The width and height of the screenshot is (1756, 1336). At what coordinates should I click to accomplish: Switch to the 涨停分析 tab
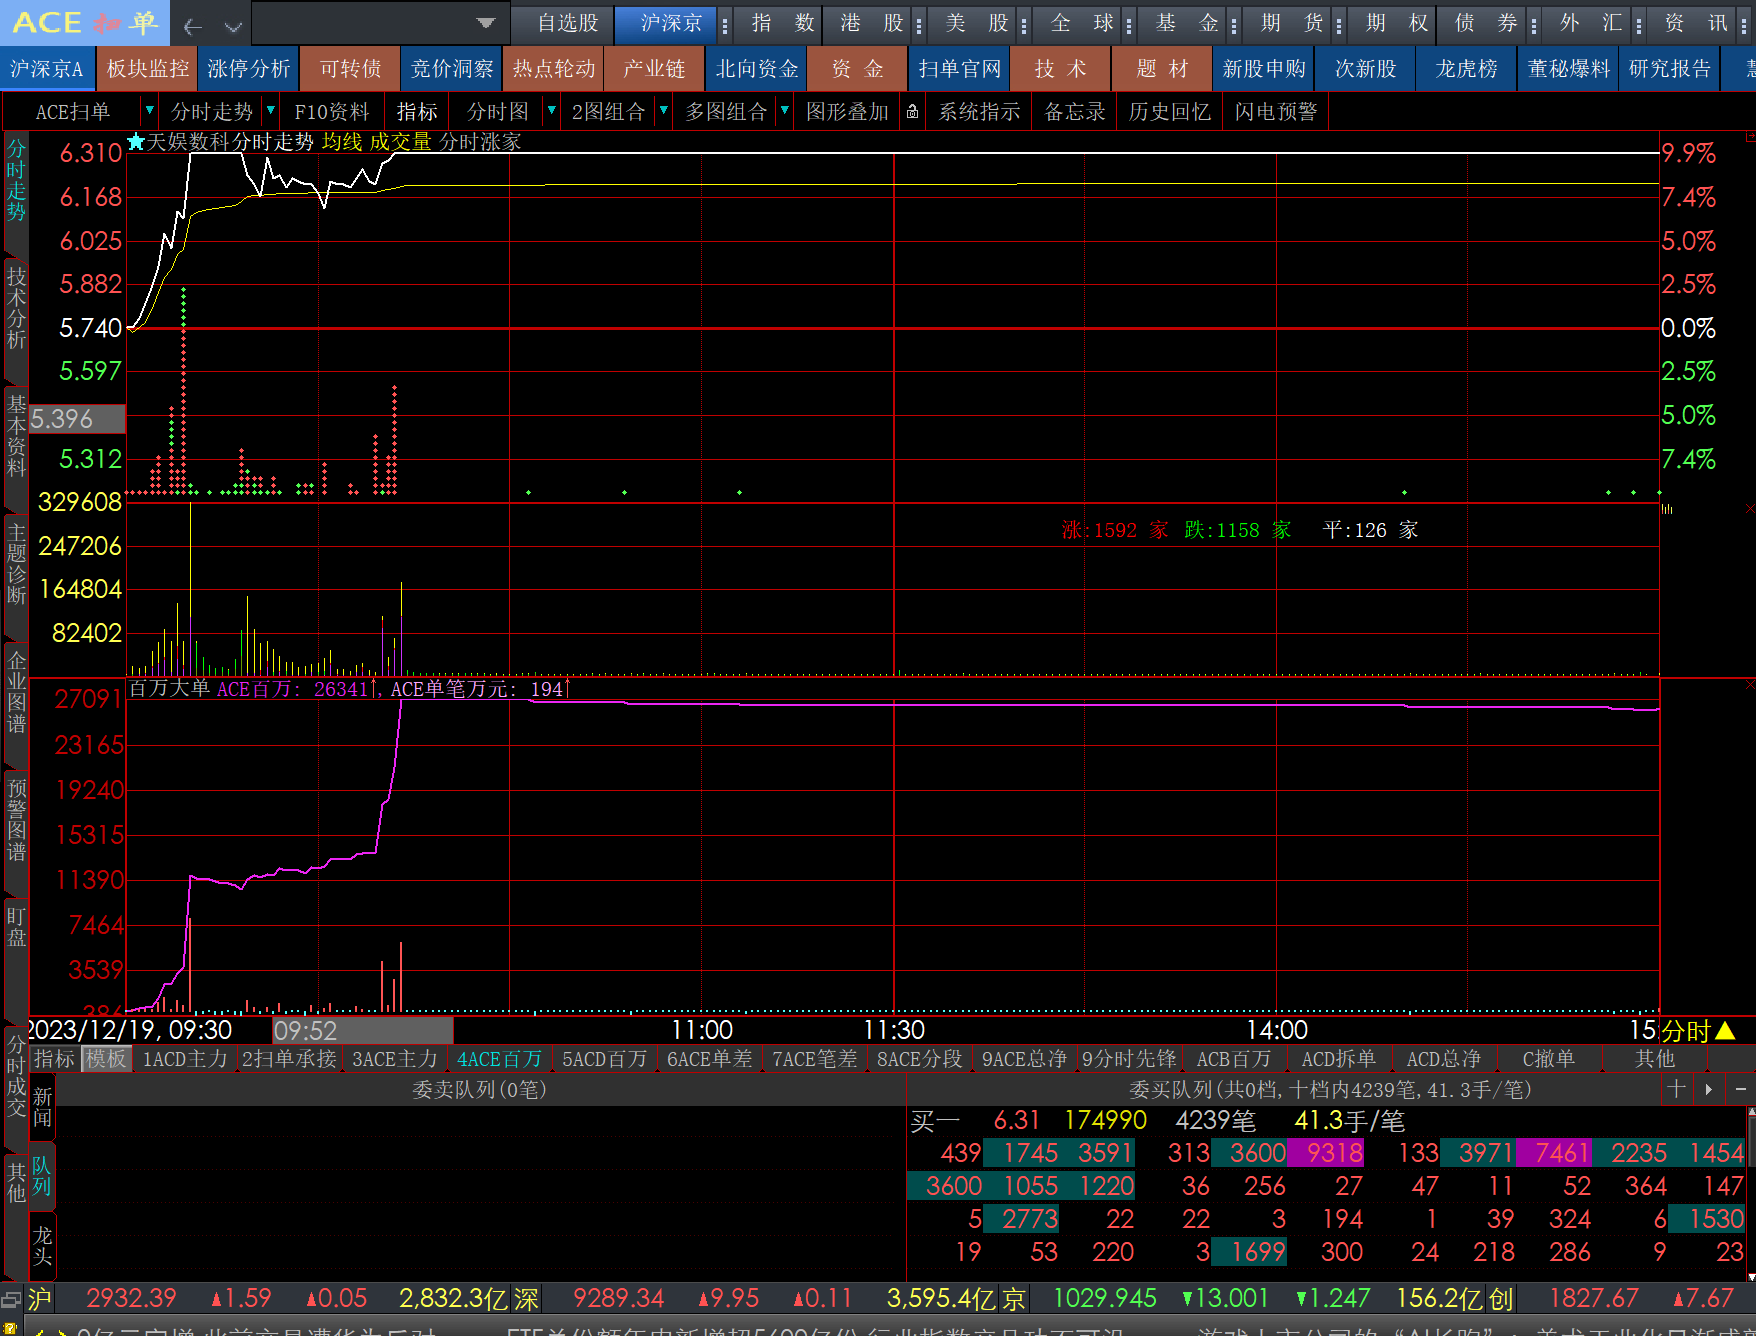coord(249,69)
